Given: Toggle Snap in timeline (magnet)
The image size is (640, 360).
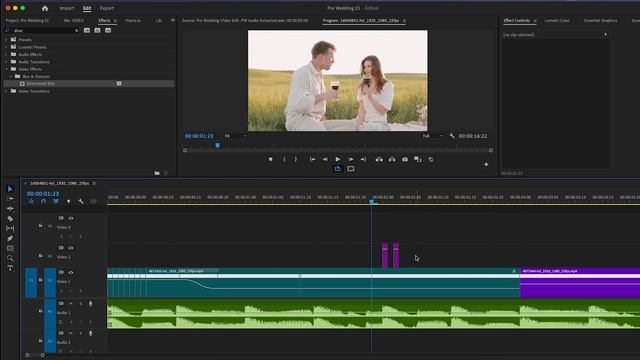Looking at the screenshot, I should pos(43,201).
